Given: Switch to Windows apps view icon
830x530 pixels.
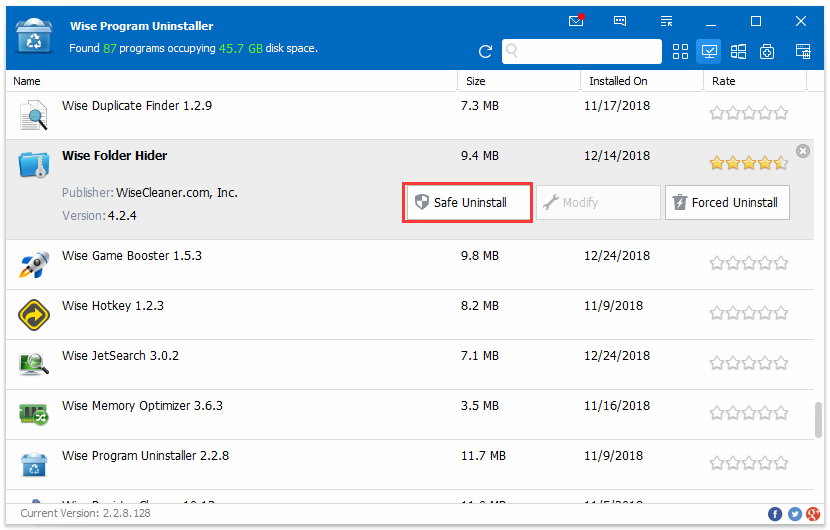Looking at the screenshot, I should point(738,51).
